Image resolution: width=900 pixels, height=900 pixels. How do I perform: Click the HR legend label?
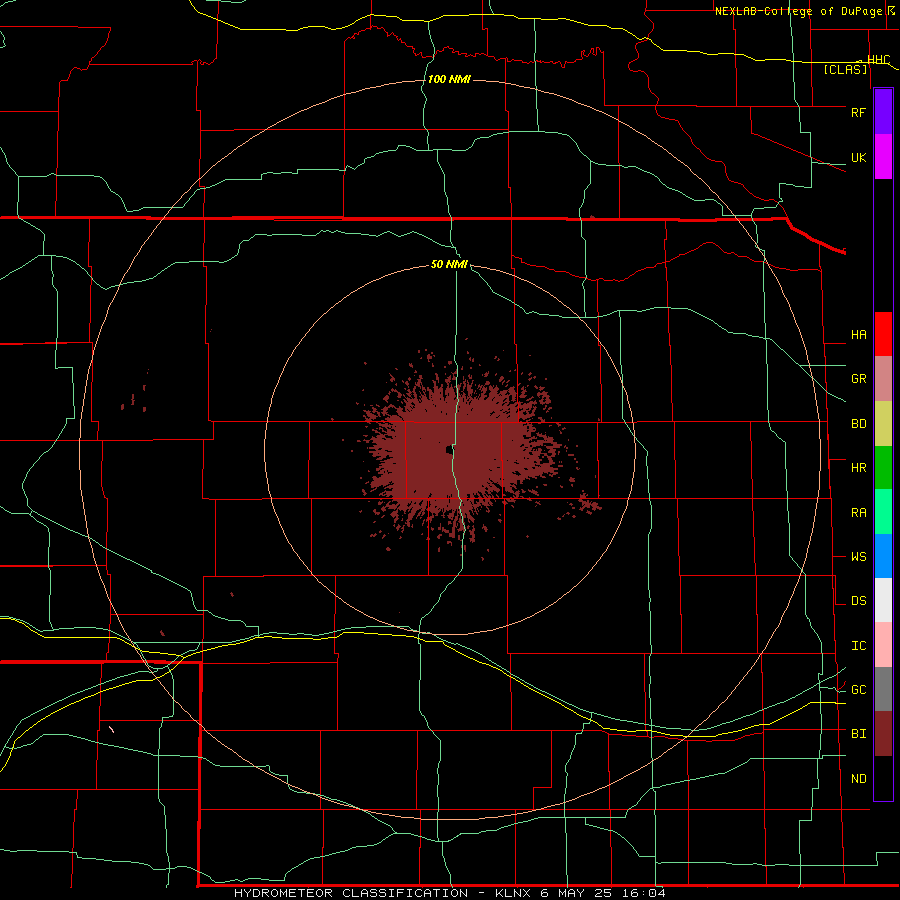[858, 467]
